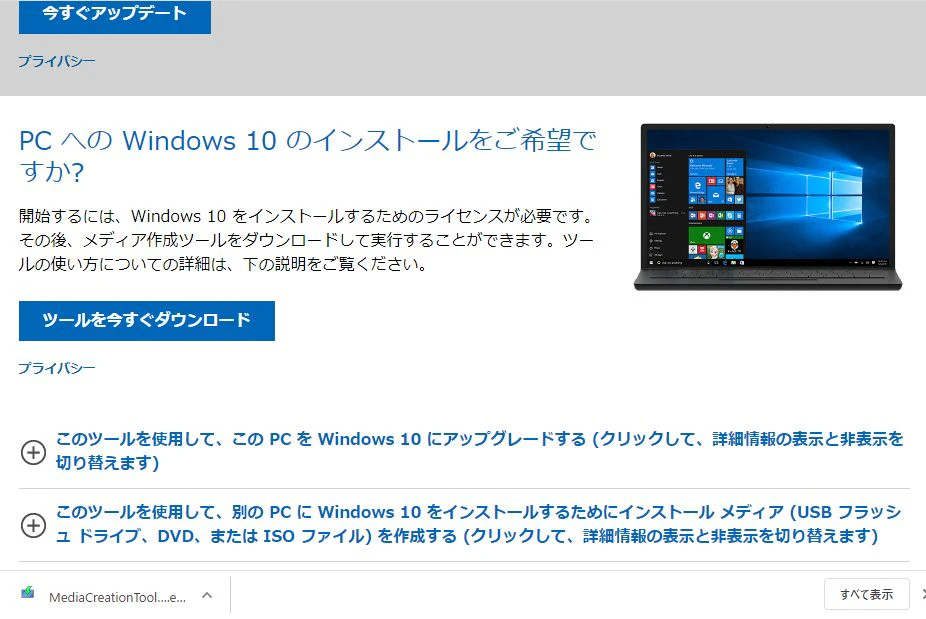Click the 今すぐアップデート button
Screen dimensions: 926x619
pyautogui.click(x=115, y=15)
